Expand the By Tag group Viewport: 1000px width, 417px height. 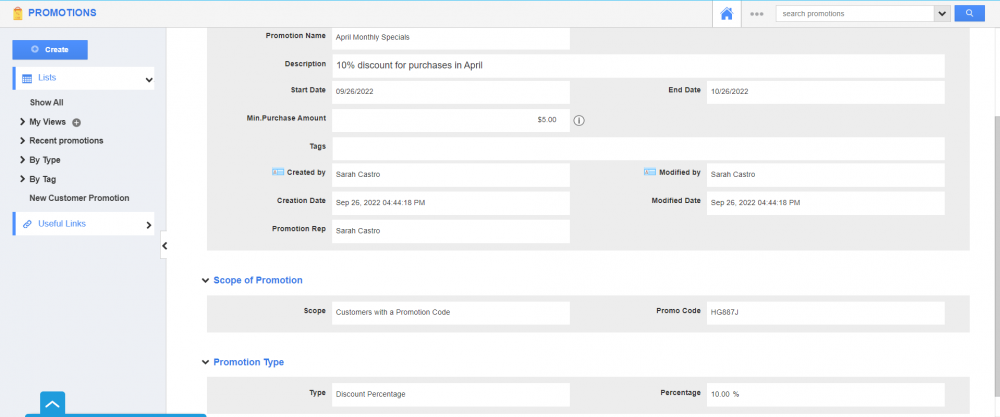[x=23, y=179]
